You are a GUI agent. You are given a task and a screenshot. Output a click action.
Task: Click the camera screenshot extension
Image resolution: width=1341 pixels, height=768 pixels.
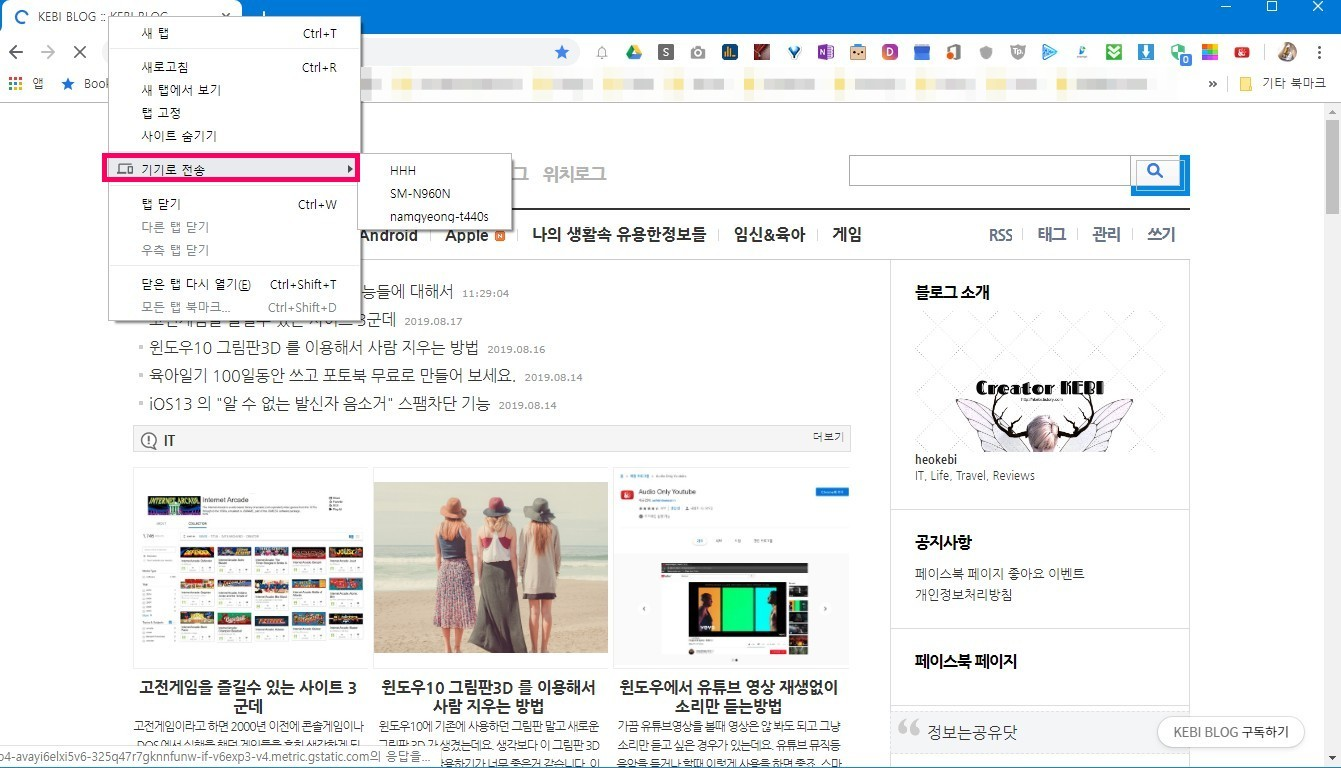coord(698,52)
